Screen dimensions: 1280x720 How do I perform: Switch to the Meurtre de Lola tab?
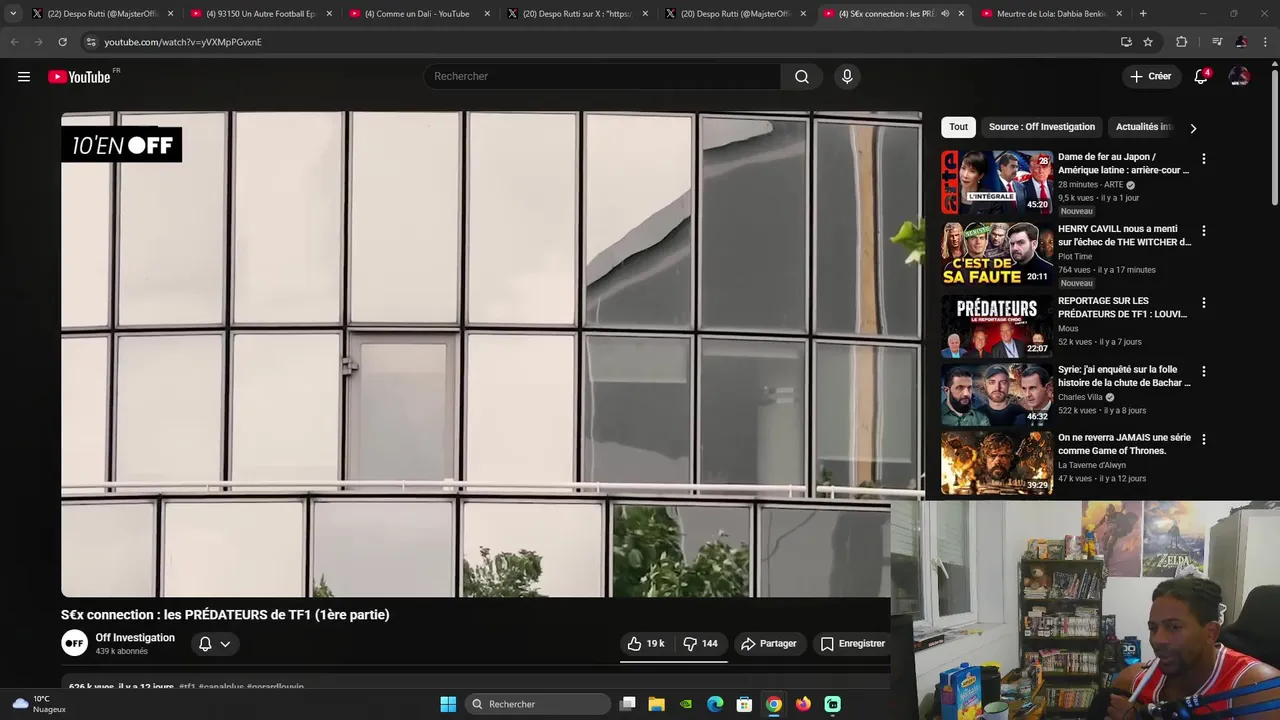[x=1050, y=14]
